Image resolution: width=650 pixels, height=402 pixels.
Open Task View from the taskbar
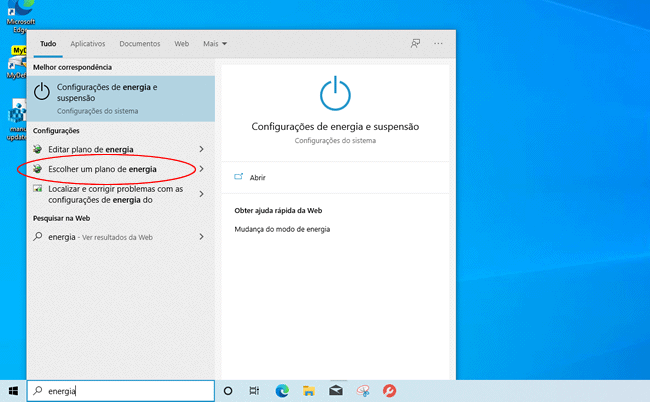pos(255,391)
